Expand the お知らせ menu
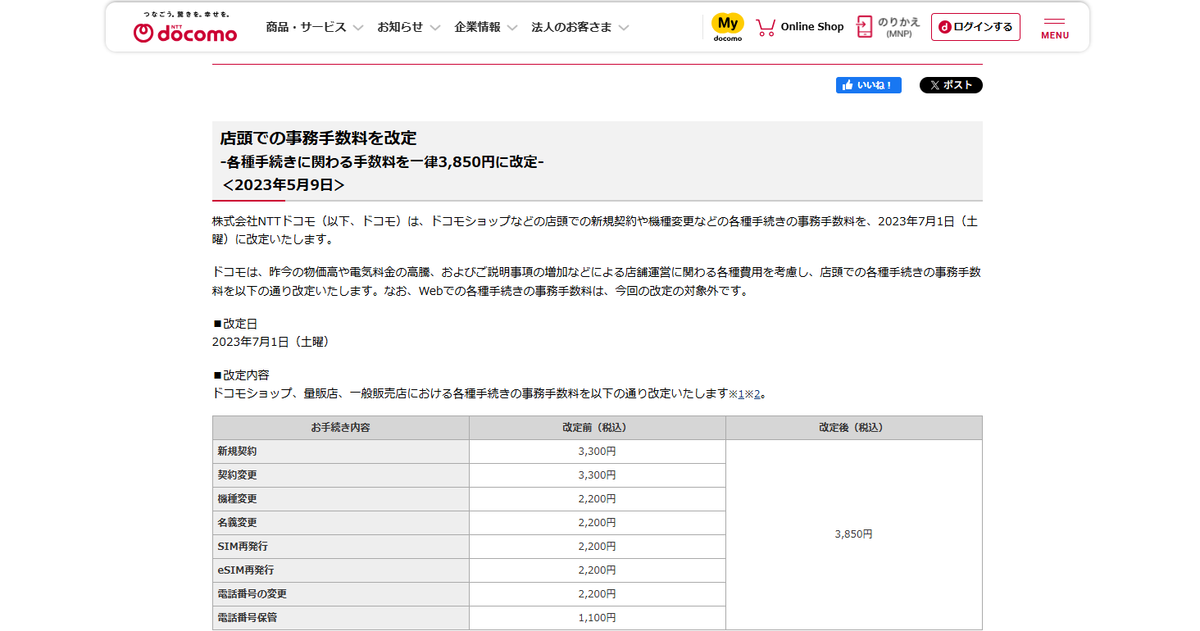 point(408,27)
